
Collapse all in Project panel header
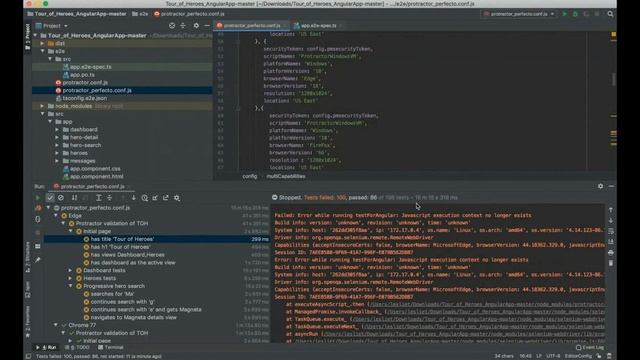tap(183, 26)
